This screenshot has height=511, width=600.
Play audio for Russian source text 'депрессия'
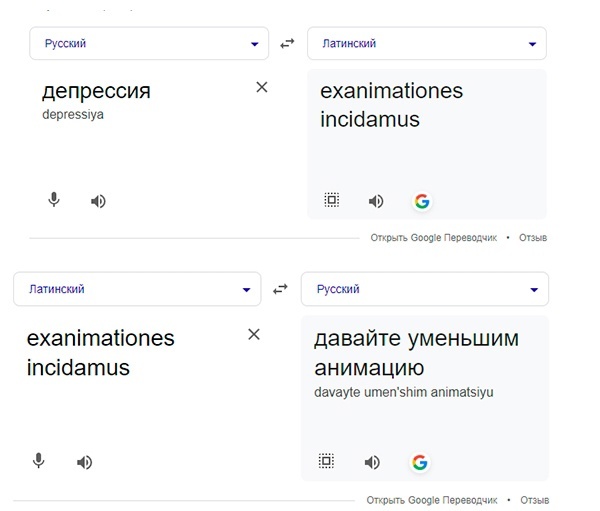click(98, 201)
